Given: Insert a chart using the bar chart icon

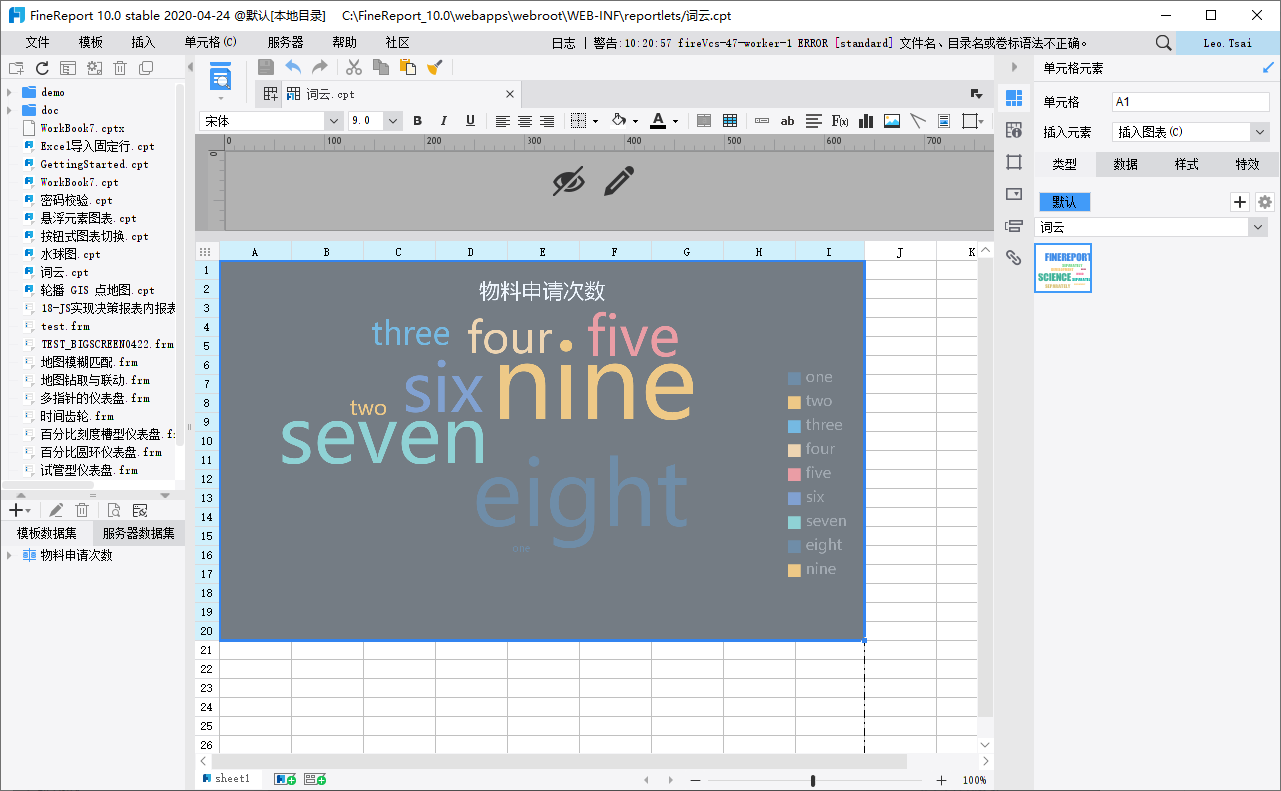Looking at the screenshot, I should click(866, 121).
